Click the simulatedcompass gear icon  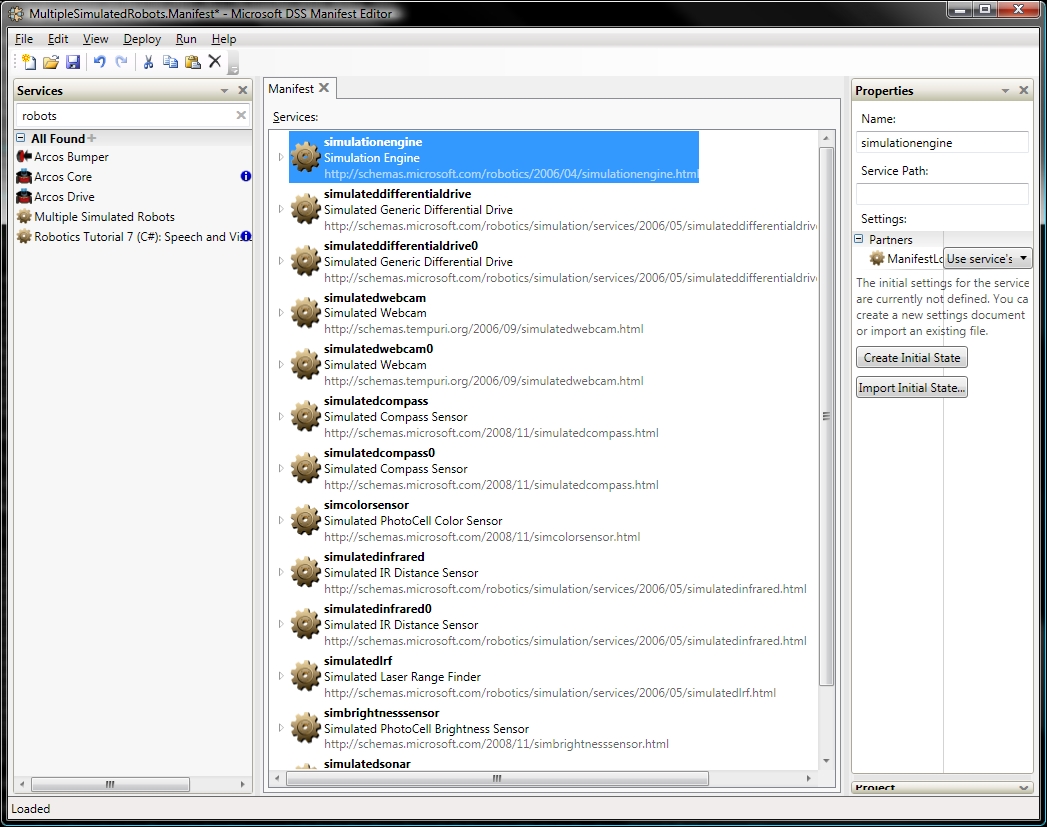click(306, 417)
